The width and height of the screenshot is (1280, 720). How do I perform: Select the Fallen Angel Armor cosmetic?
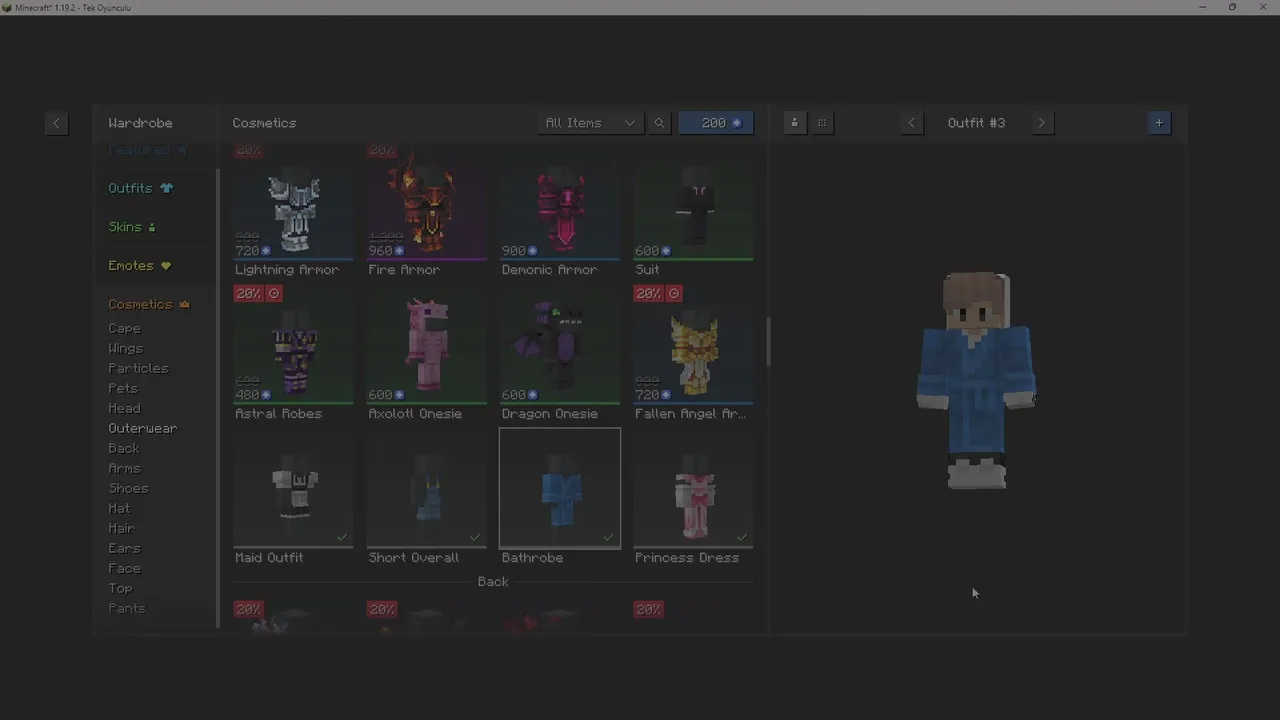tap(693, 354)
